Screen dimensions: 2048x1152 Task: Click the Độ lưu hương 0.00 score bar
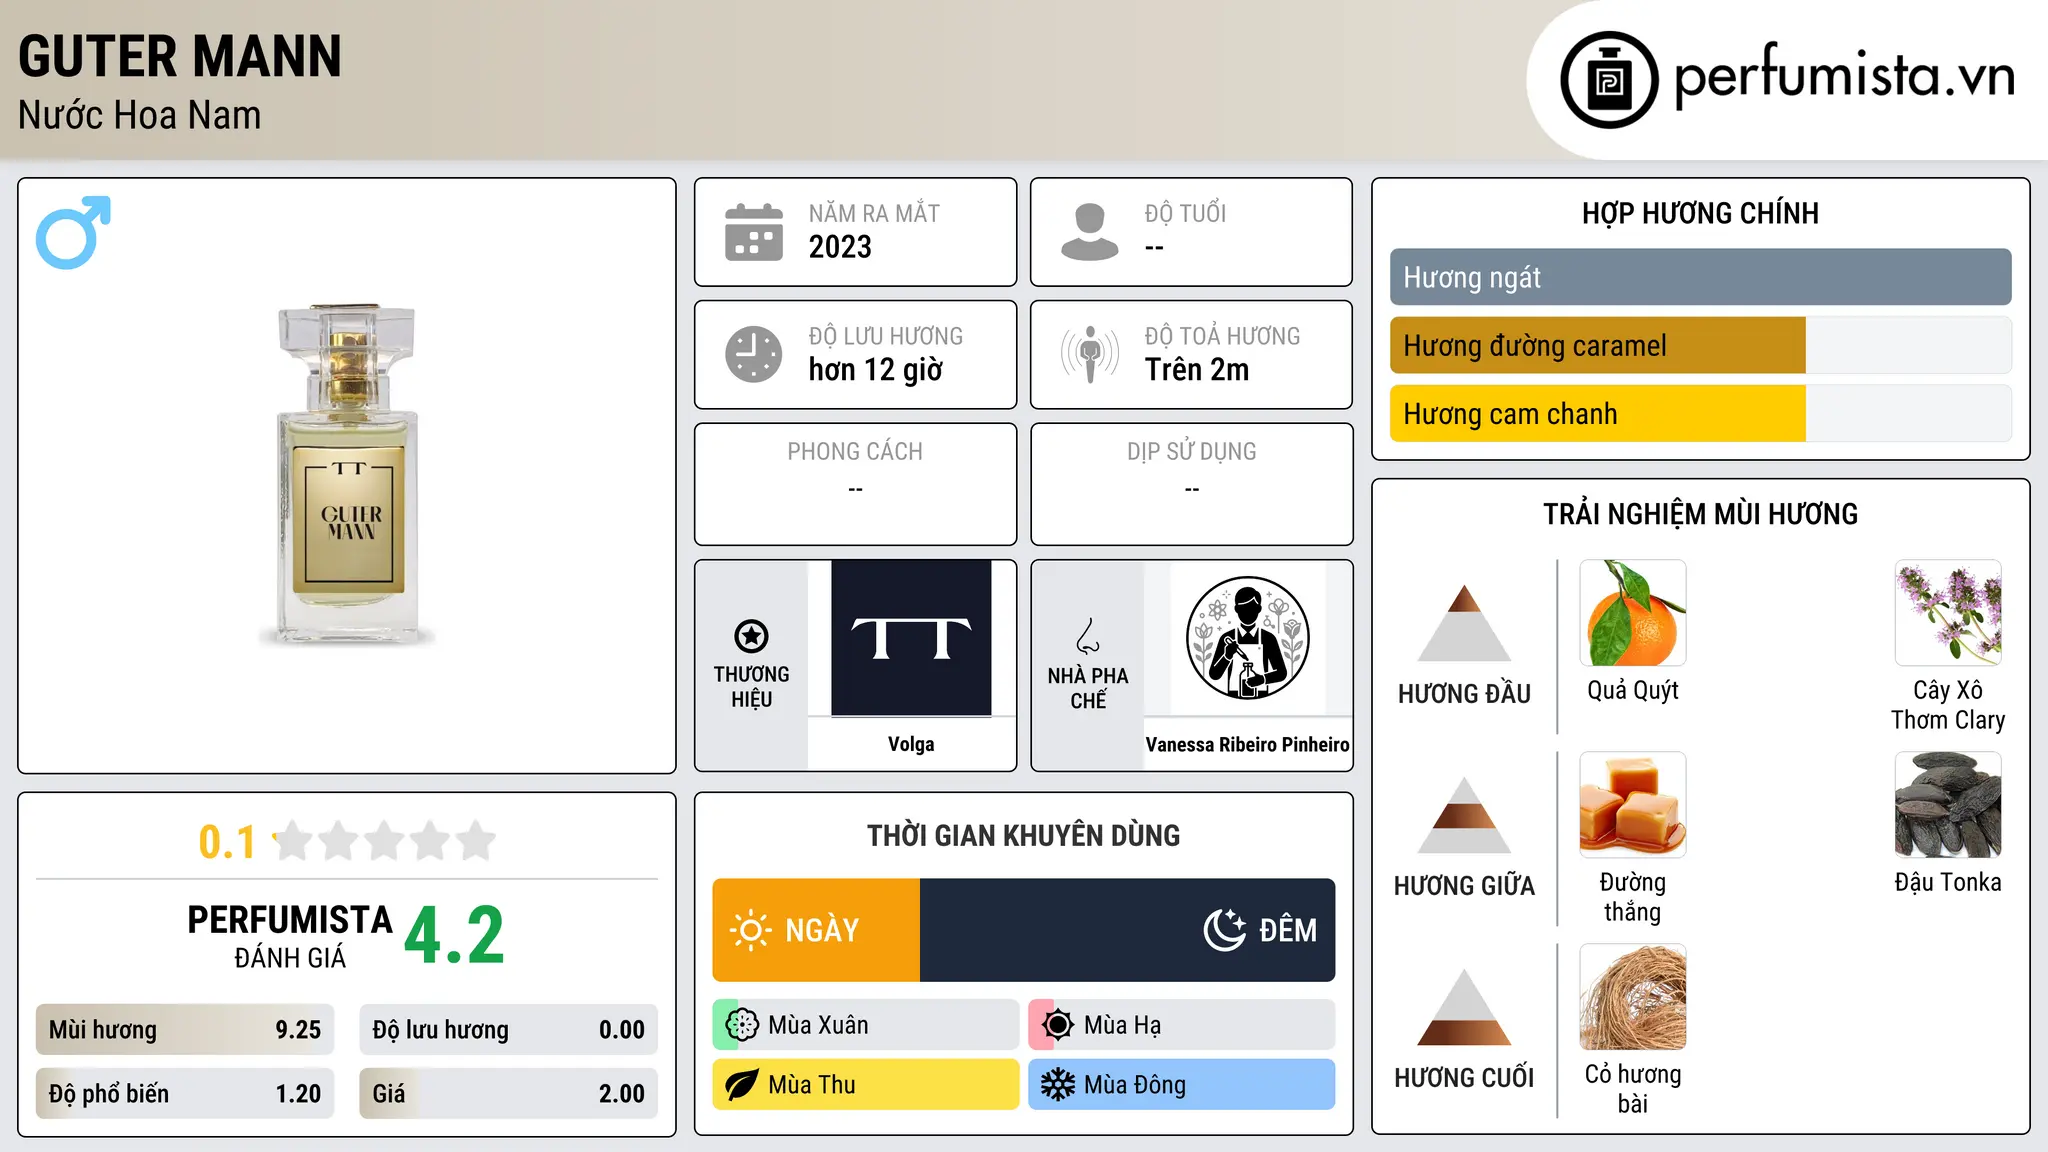coord(509,1030)
